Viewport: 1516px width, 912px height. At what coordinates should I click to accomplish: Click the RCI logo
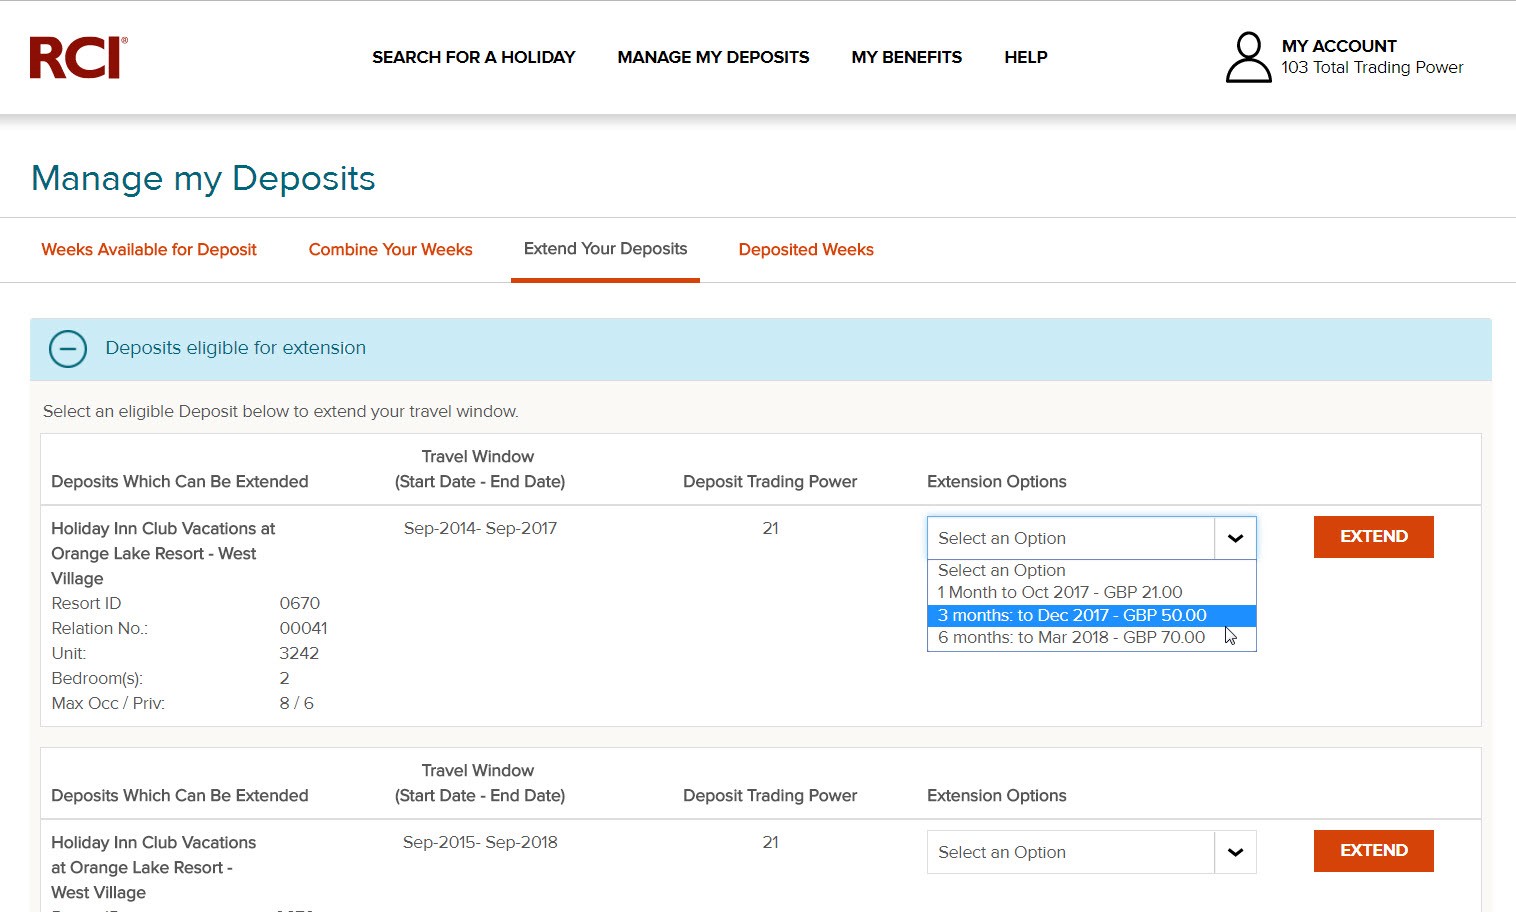coord(78,57)
